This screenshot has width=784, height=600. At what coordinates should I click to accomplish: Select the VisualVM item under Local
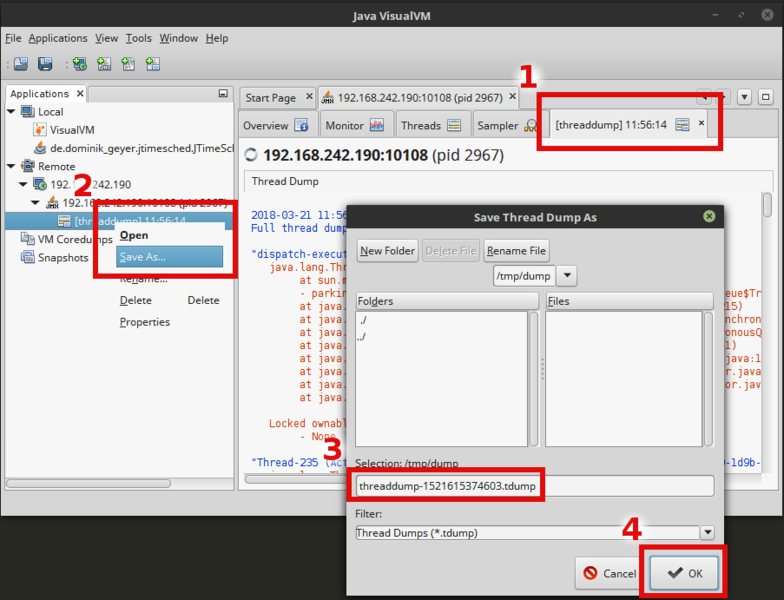pos(71,130)
